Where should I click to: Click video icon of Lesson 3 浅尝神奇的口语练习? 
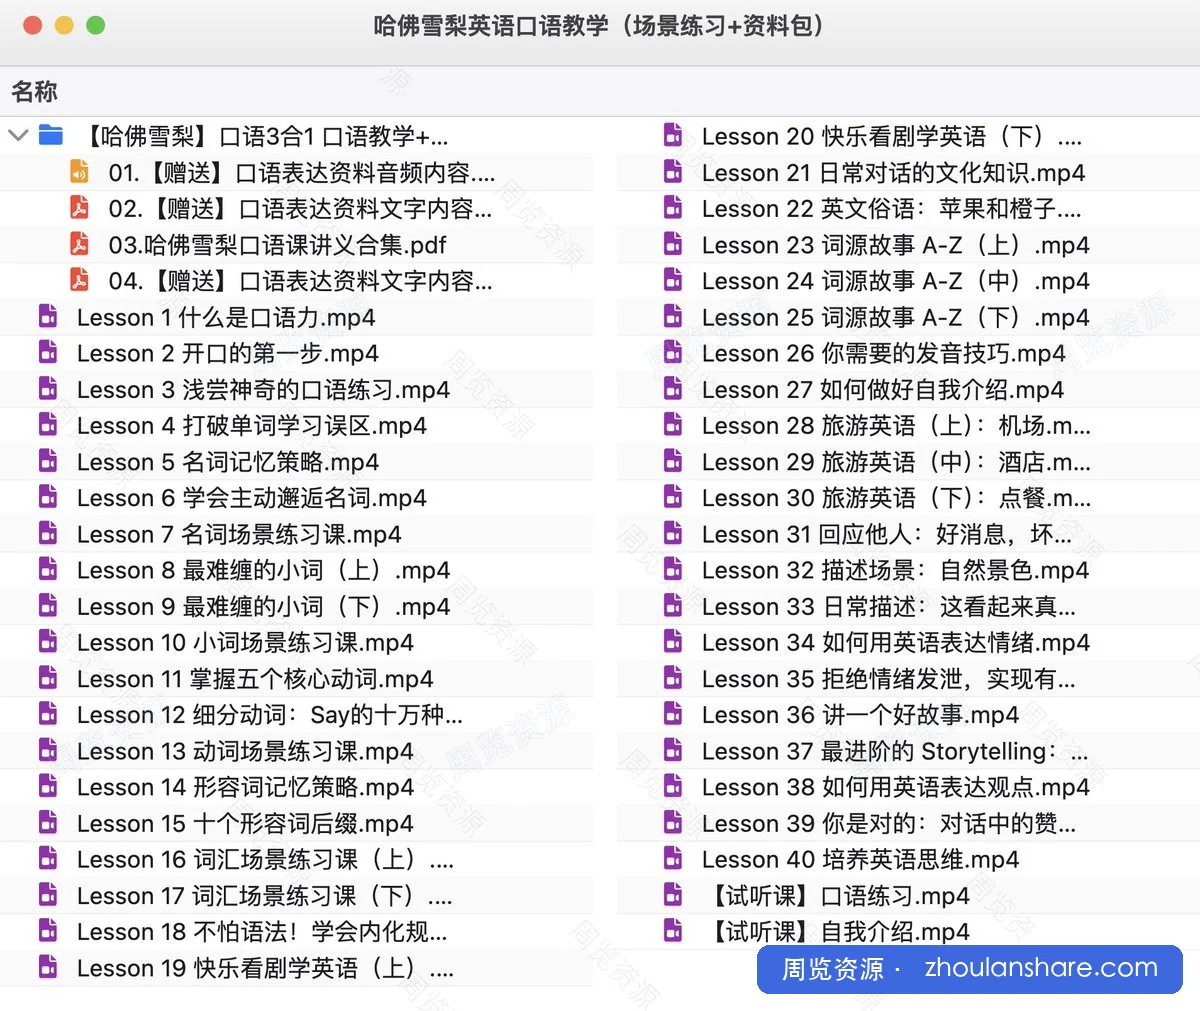click(x=48, y=389)
